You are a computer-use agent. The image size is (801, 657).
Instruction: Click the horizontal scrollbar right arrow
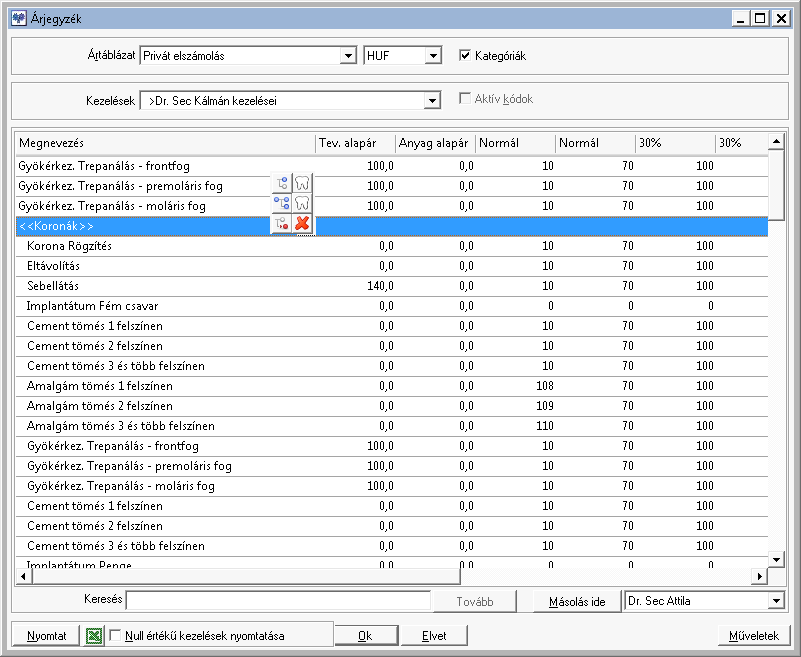tap(760, 576)
